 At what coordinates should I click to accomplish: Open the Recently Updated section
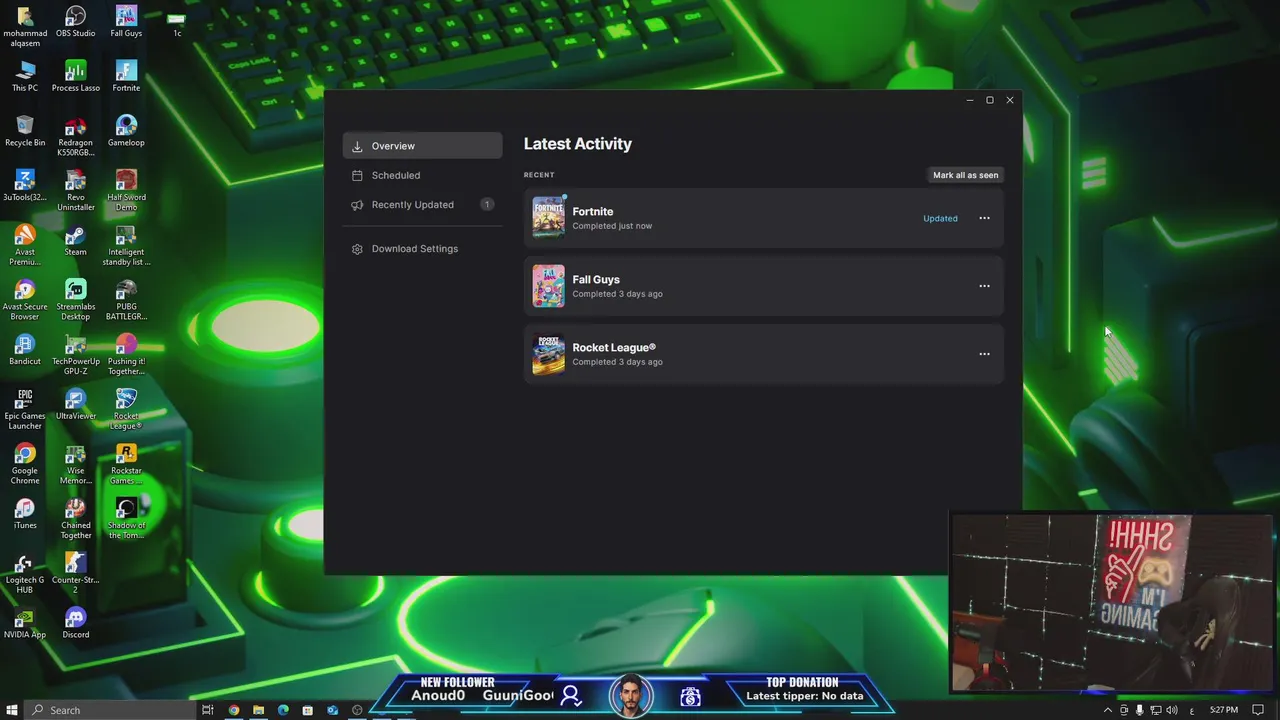(422, 205)
